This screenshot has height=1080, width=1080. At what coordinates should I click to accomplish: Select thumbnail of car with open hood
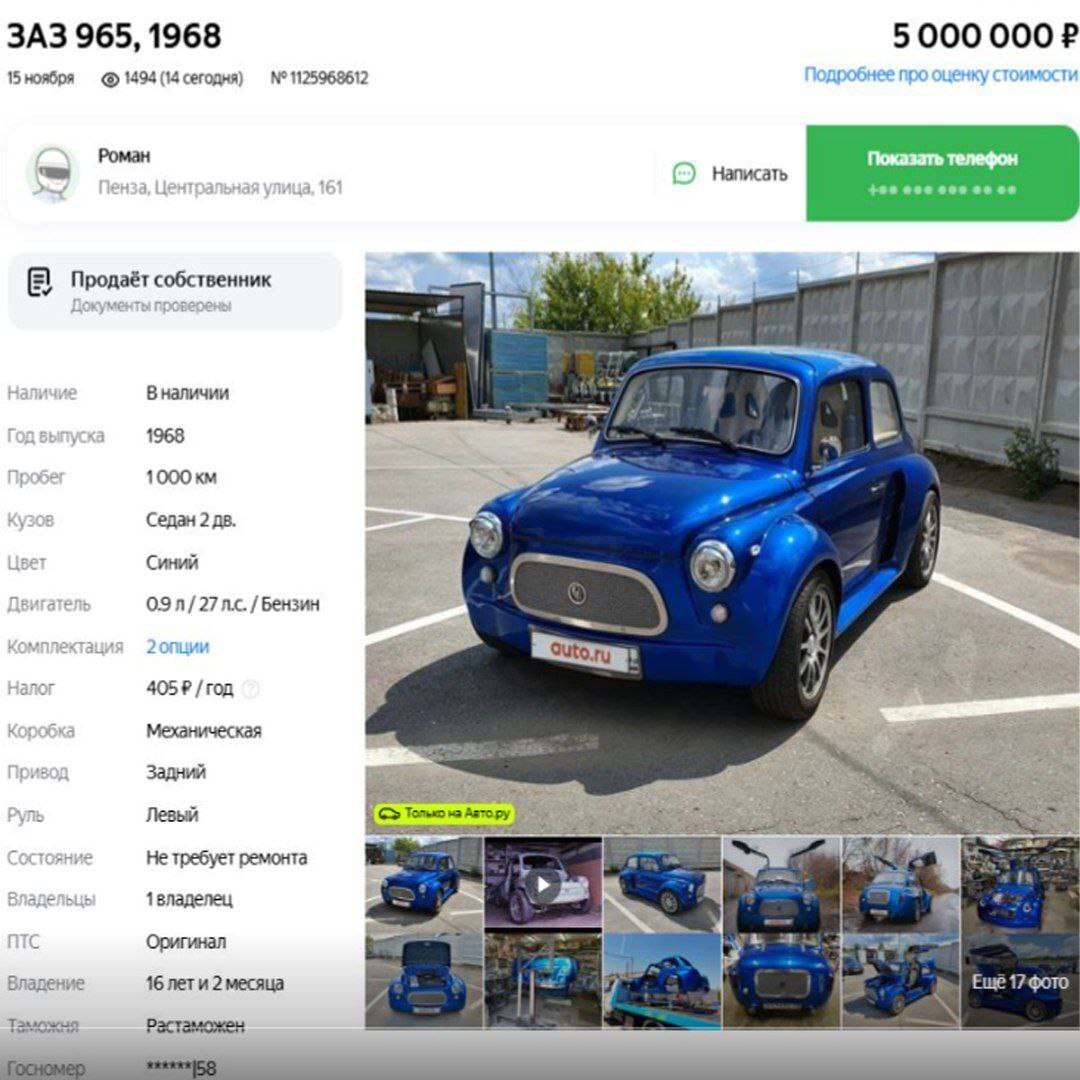424,981
